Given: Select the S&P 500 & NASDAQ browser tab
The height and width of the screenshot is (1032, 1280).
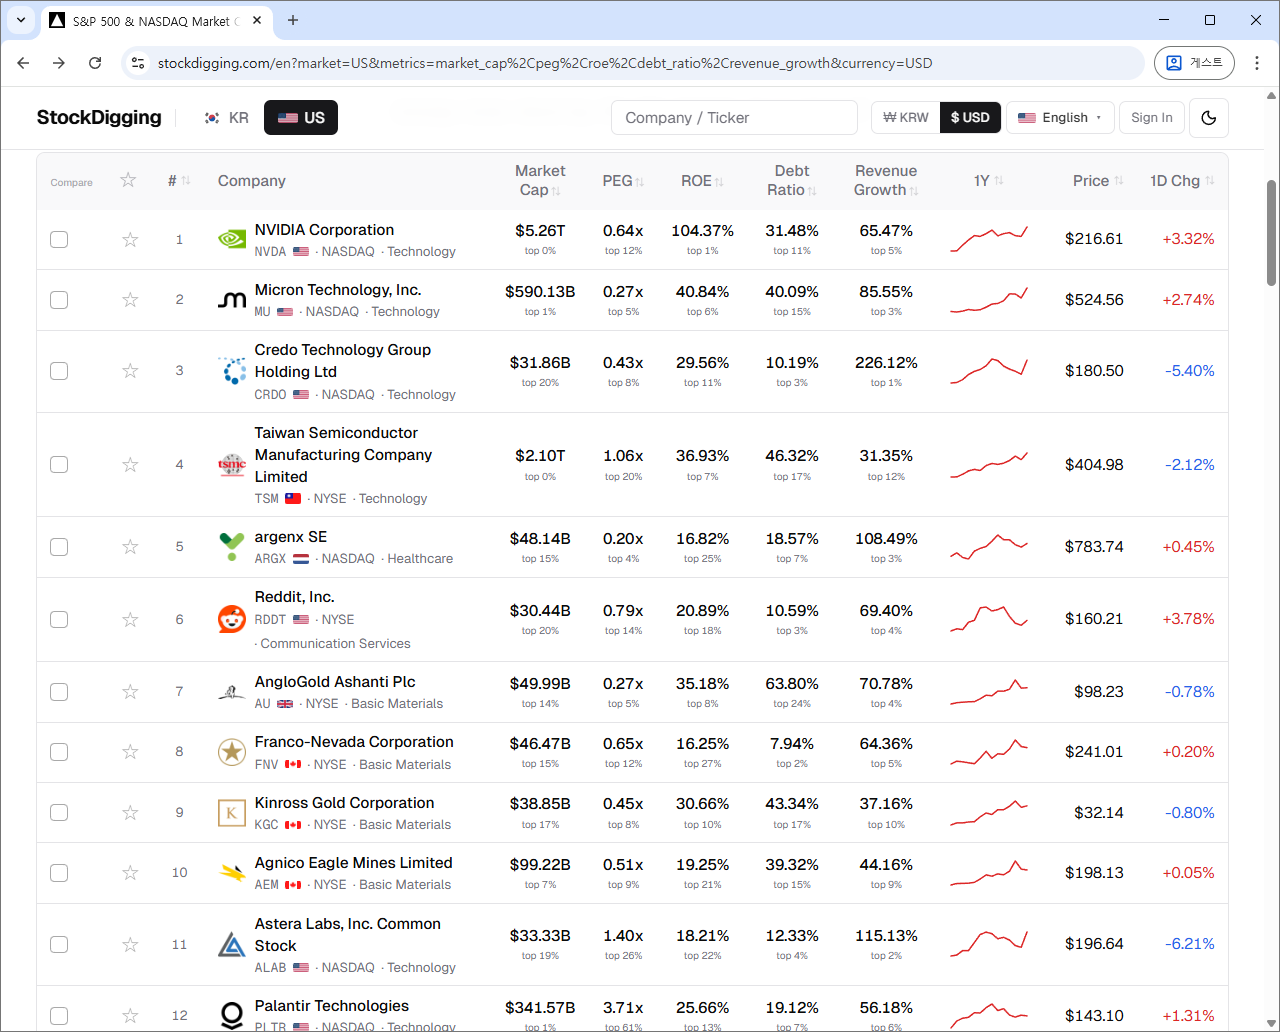Looking at the screenshot, I should click(156, 20).
